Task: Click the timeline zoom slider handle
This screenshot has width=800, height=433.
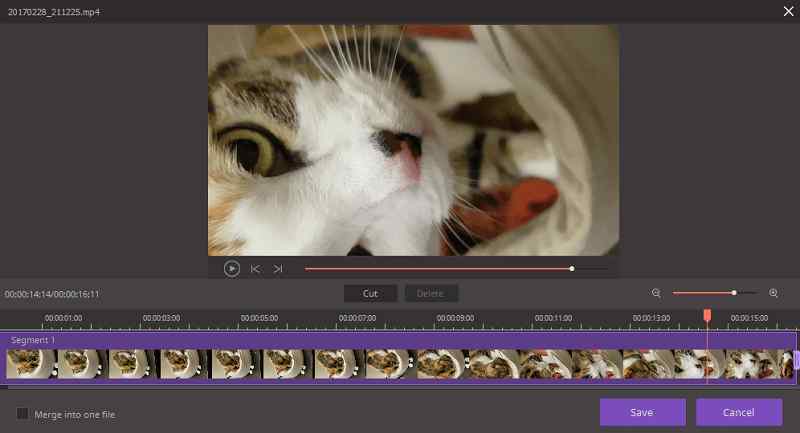Action: pos(734,293)
